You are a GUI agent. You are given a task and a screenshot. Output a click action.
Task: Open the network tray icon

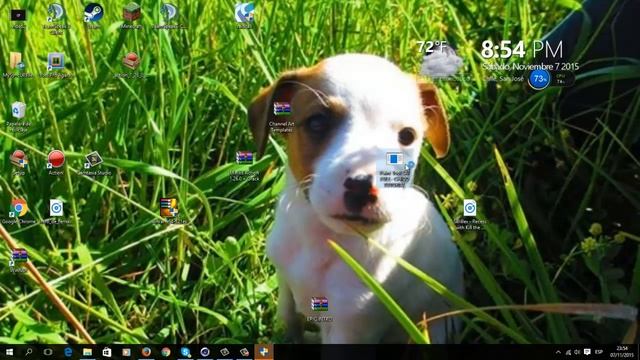568,352
